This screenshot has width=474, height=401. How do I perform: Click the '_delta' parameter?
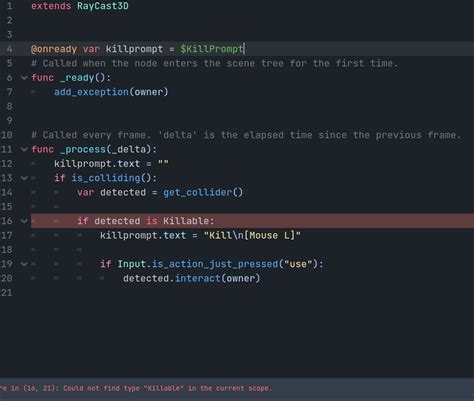coord(129,150)
